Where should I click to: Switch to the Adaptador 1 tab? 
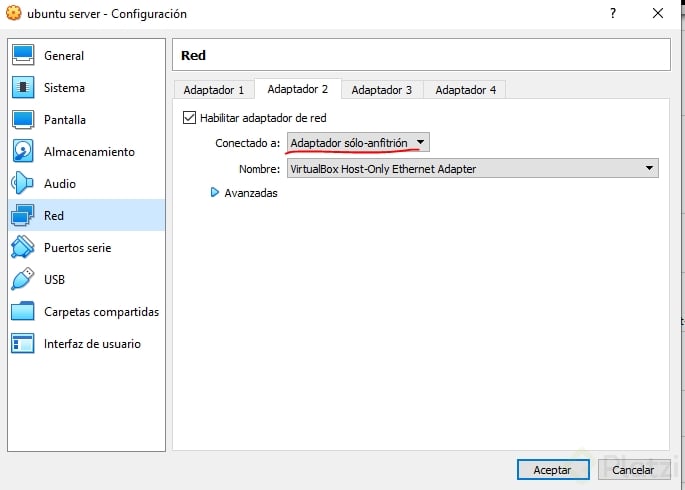point(213,90)
